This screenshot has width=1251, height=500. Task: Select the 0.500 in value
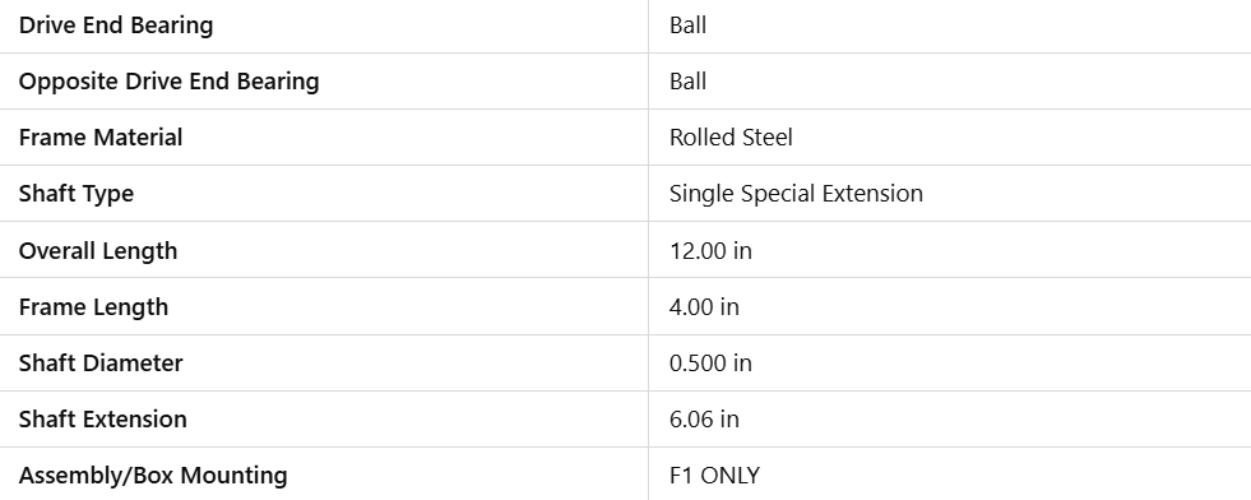pyautogui.click(x=710, y=363)
